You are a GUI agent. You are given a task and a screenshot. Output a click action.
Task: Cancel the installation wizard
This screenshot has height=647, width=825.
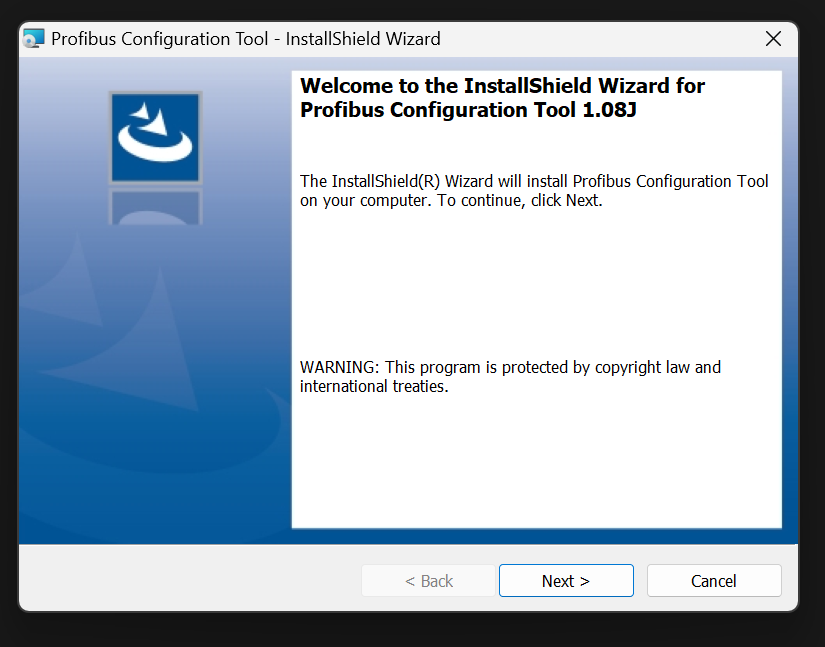[x=714, y=581]
